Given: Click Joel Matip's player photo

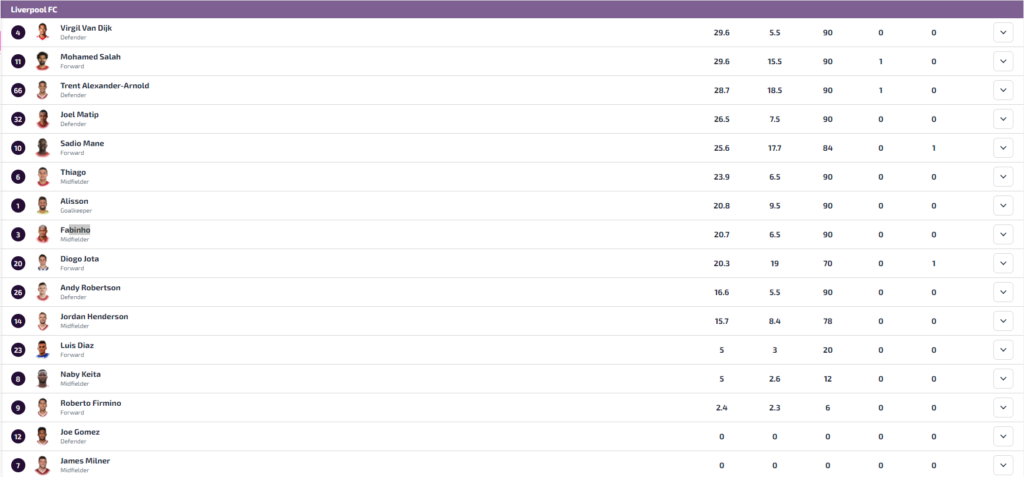Looking at the screenshot, I should [42, 119].
